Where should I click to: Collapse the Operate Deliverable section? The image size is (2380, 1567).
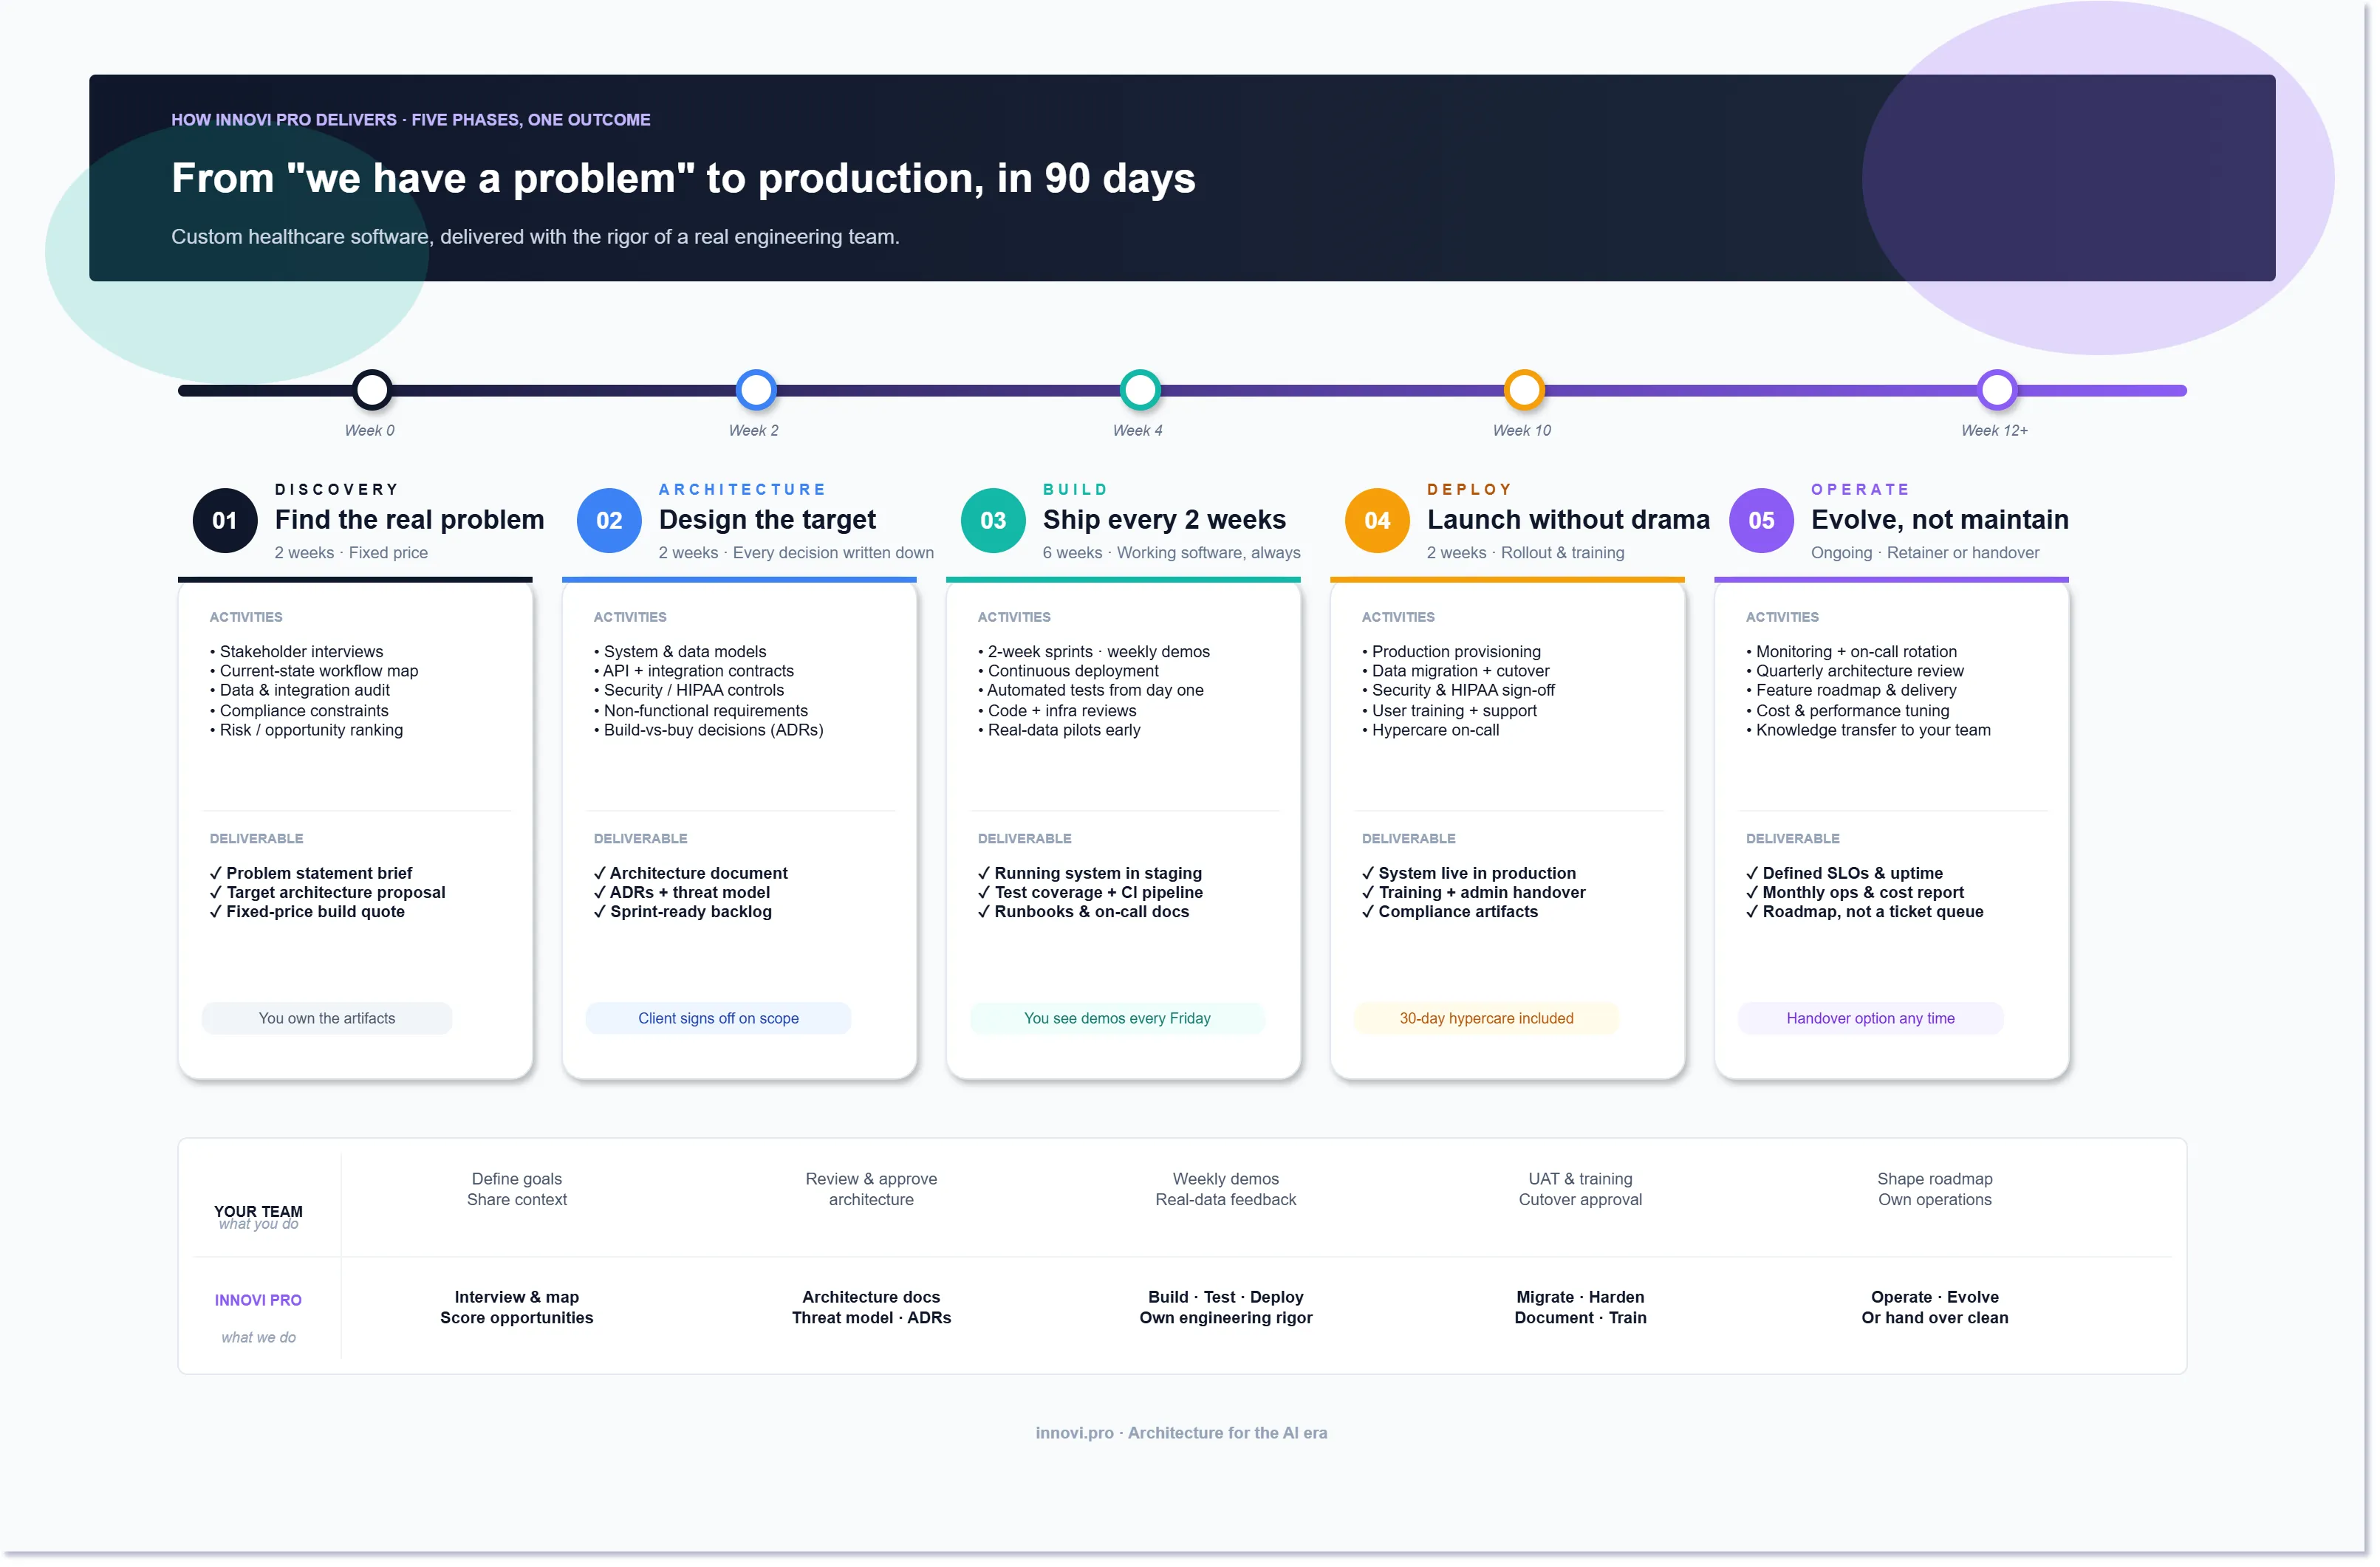[x=1792, y=838]
